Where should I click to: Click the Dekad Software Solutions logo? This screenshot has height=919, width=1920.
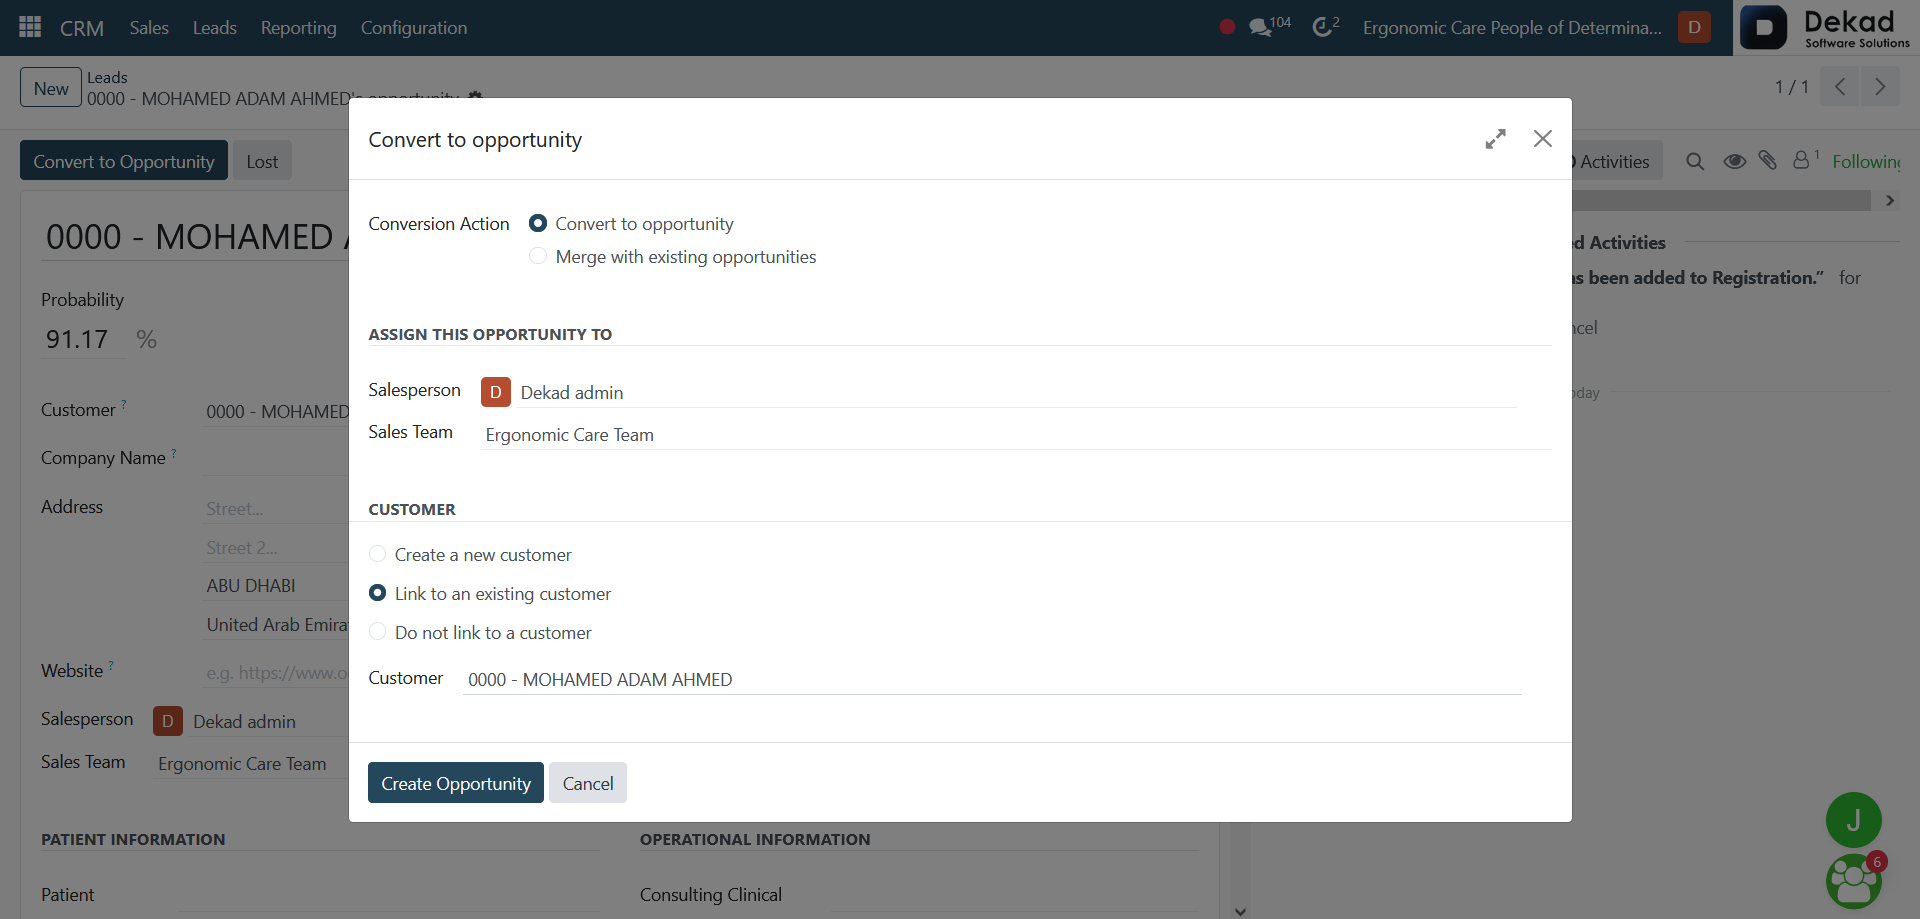[x=1826, y=27]
